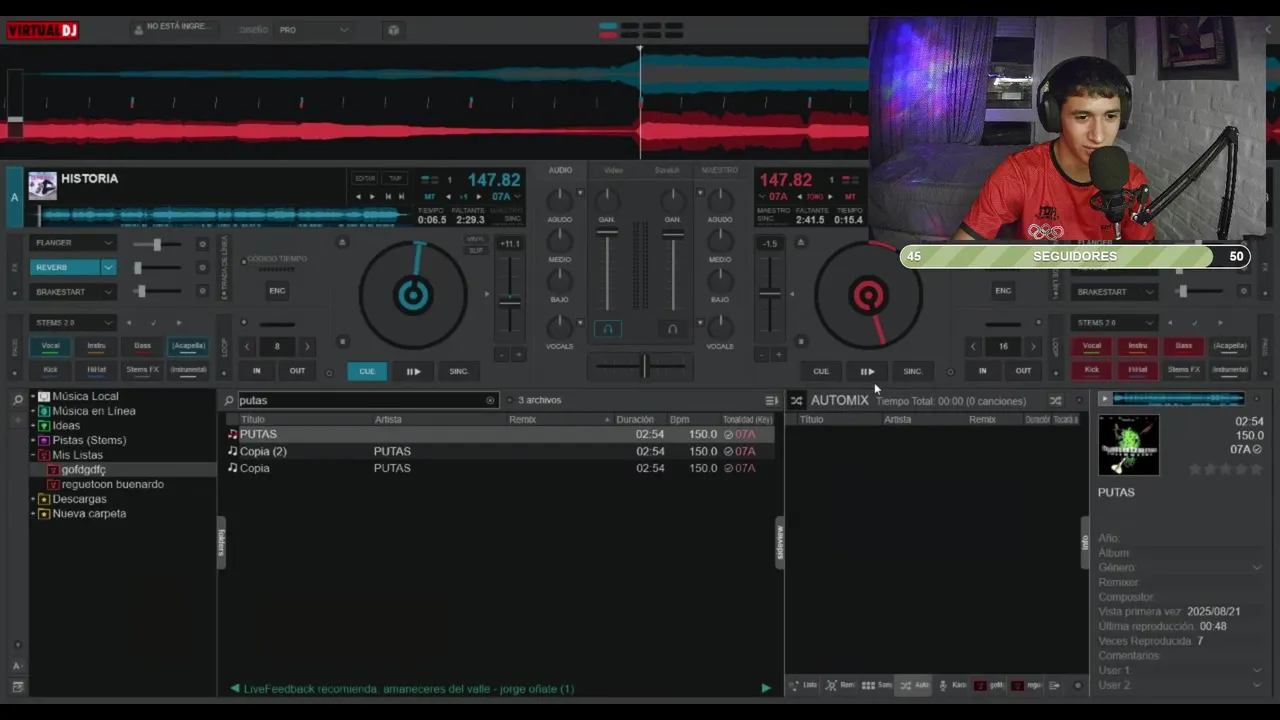Open the Brakestart effect settings gear on deck A
The image size is (1280, 720).
click(x=202, y=292)
